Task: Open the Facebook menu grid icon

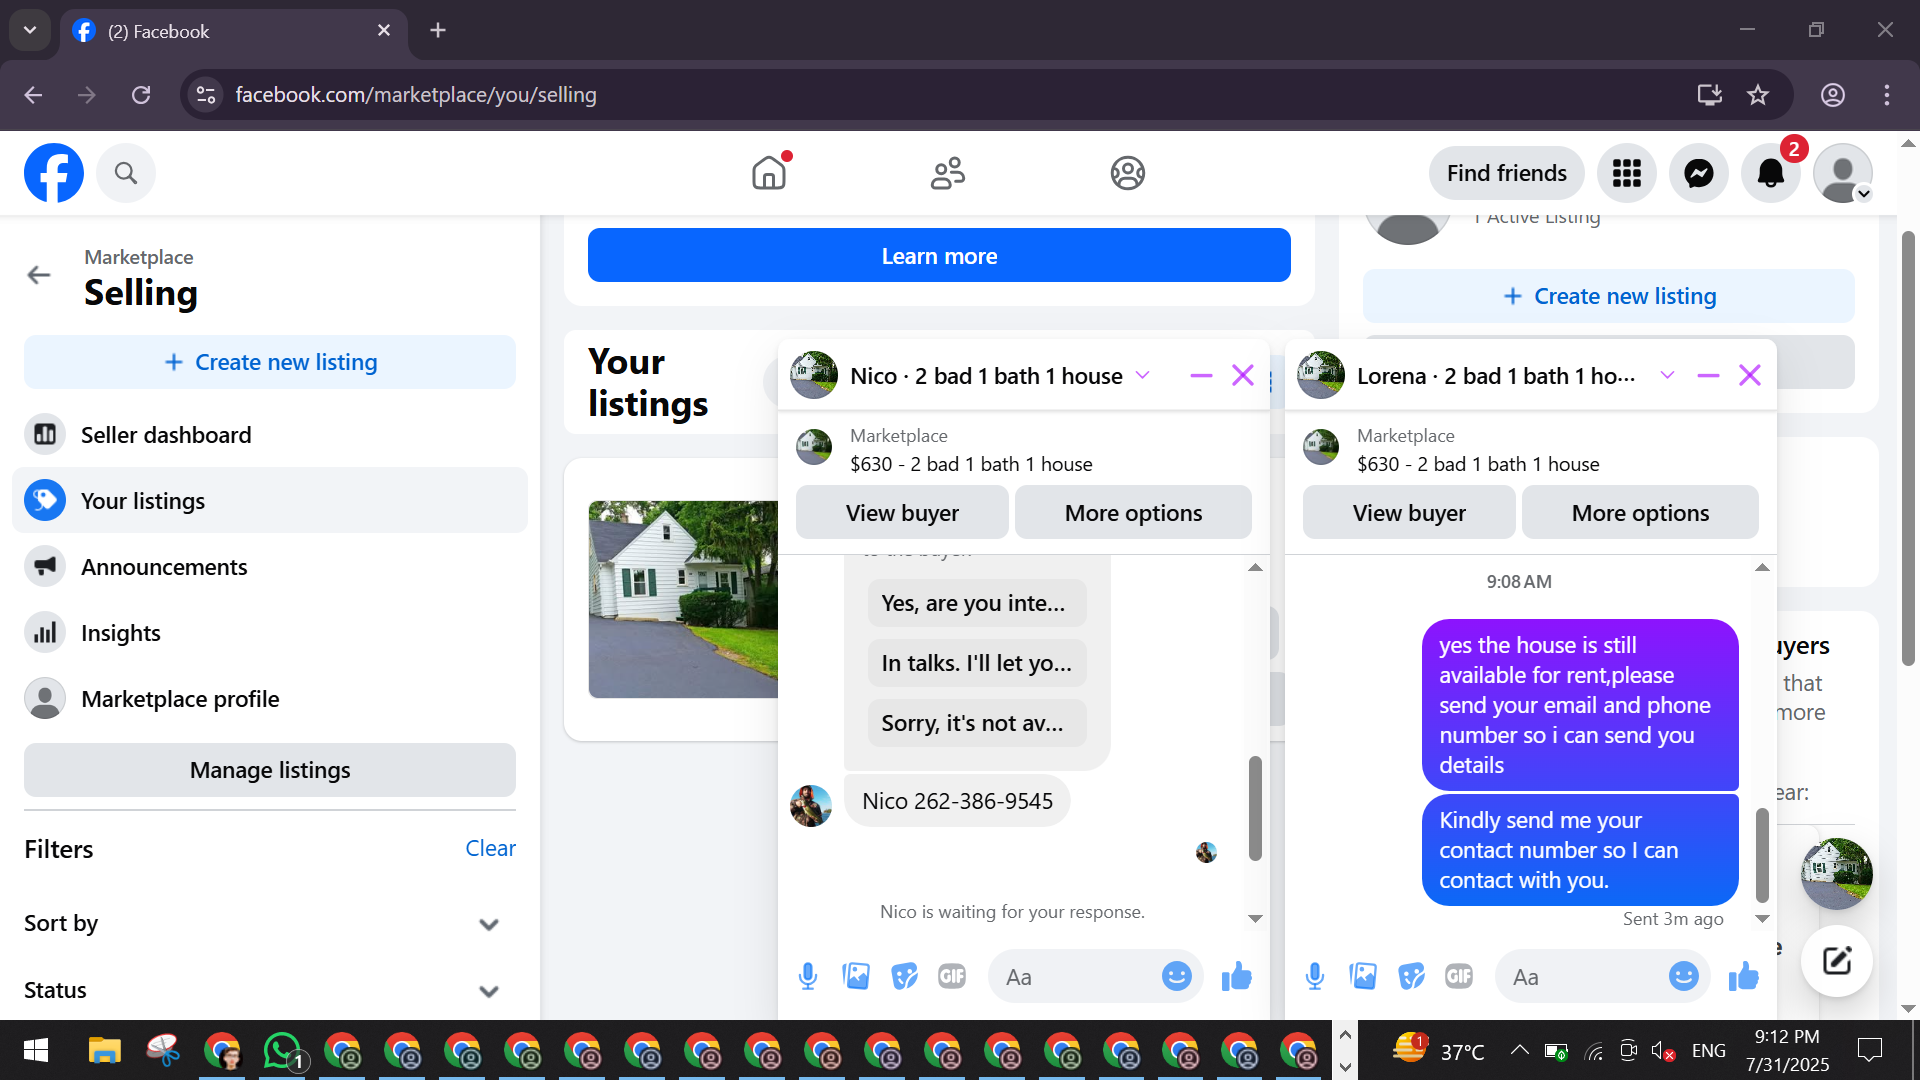Action: coord(1626,173)
